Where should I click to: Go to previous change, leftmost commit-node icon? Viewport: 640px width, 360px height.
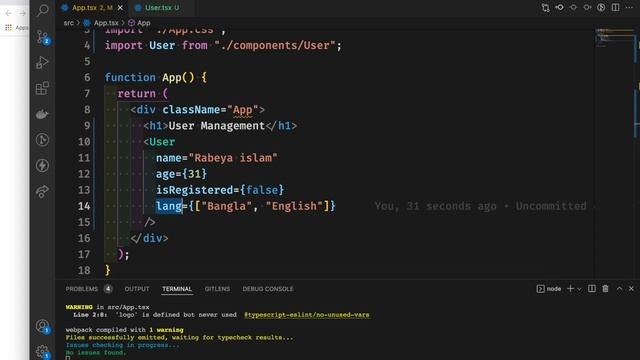pos(560,7)
